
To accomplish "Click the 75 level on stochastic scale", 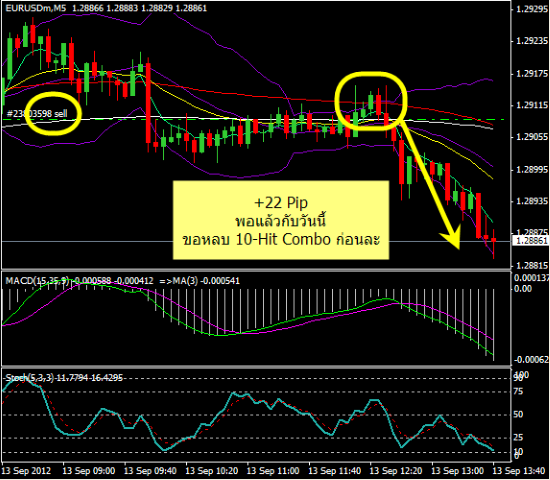I will 518,392.
